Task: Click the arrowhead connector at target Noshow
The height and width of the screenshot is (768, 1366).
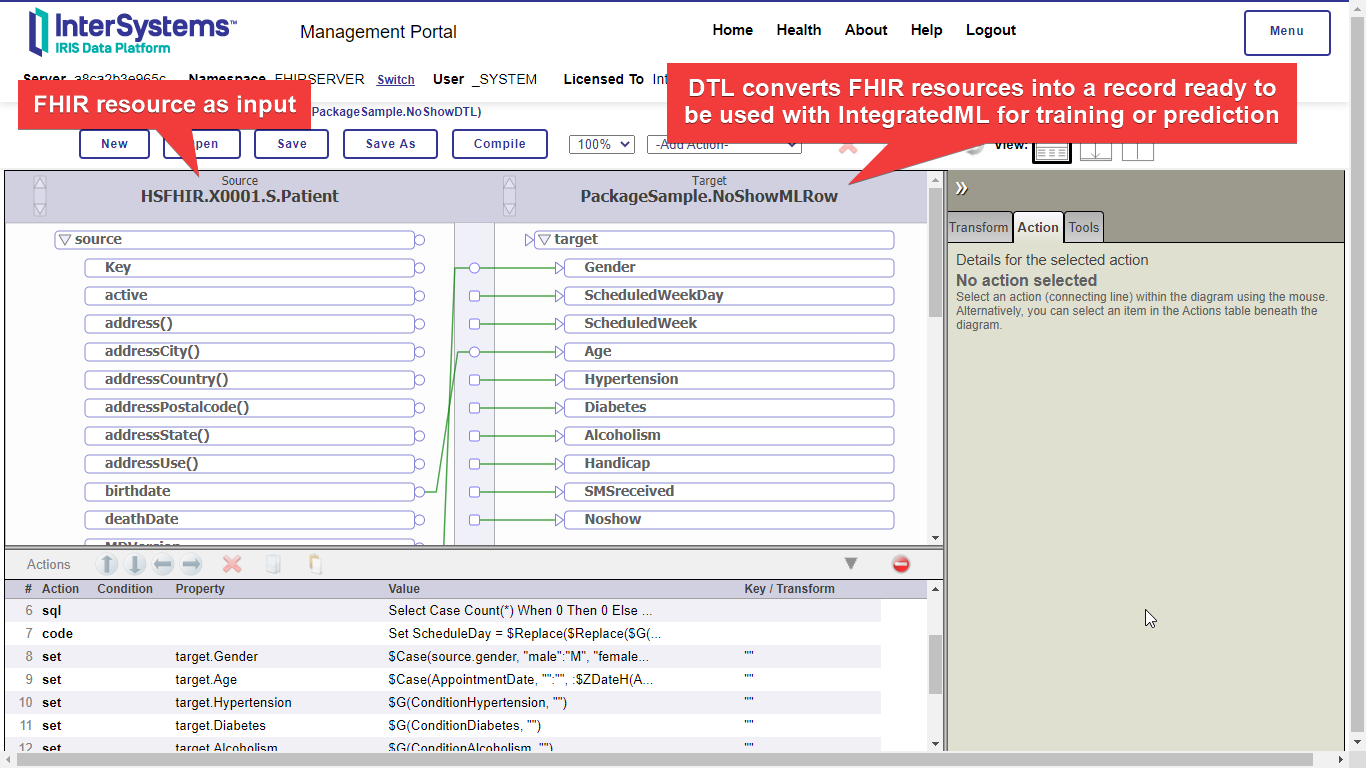Action: (x=560, y=519)
